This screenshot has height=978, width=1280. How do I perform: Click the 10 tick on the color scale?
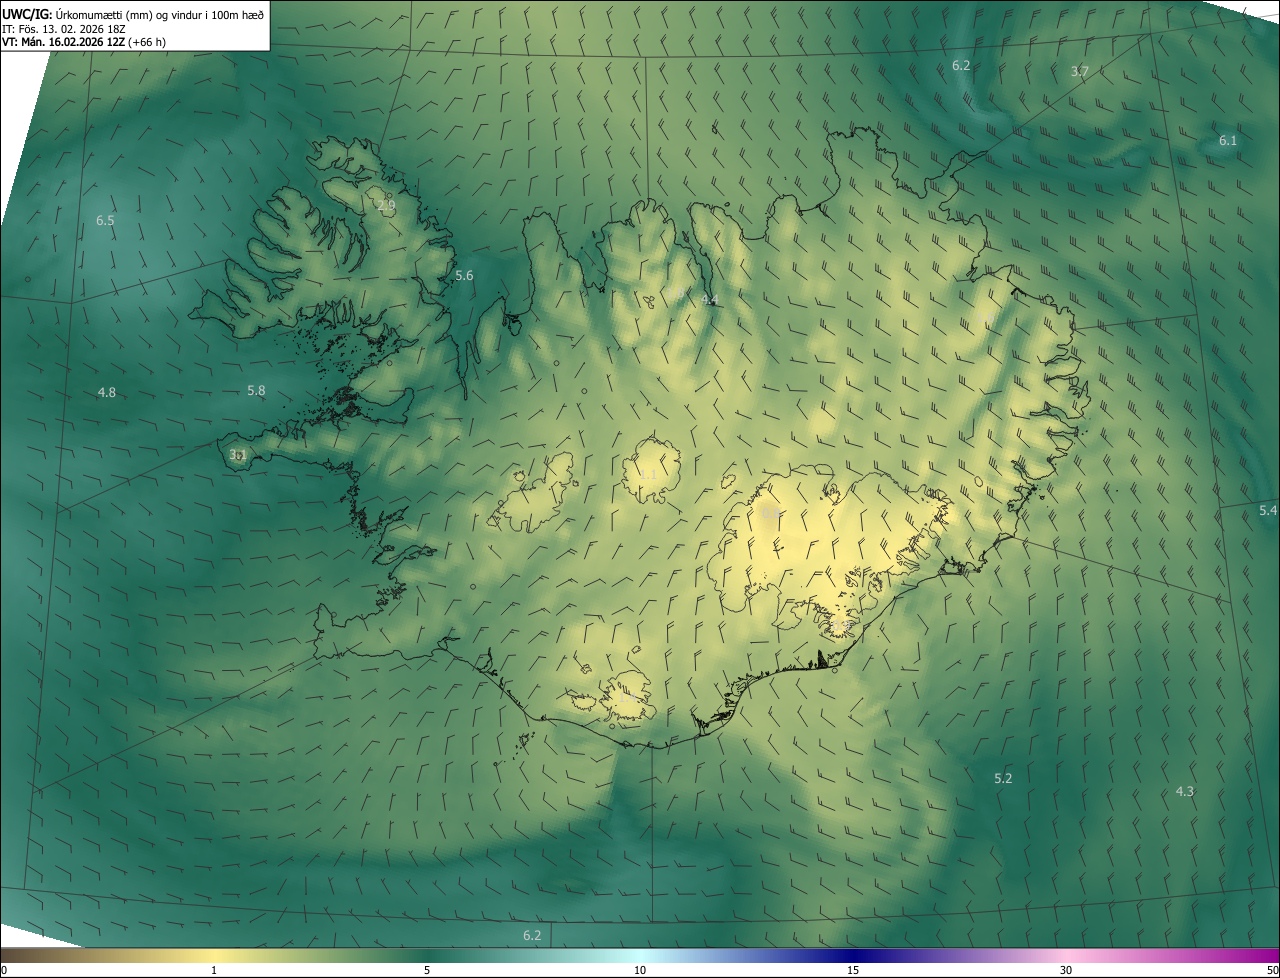coord(640,970)
